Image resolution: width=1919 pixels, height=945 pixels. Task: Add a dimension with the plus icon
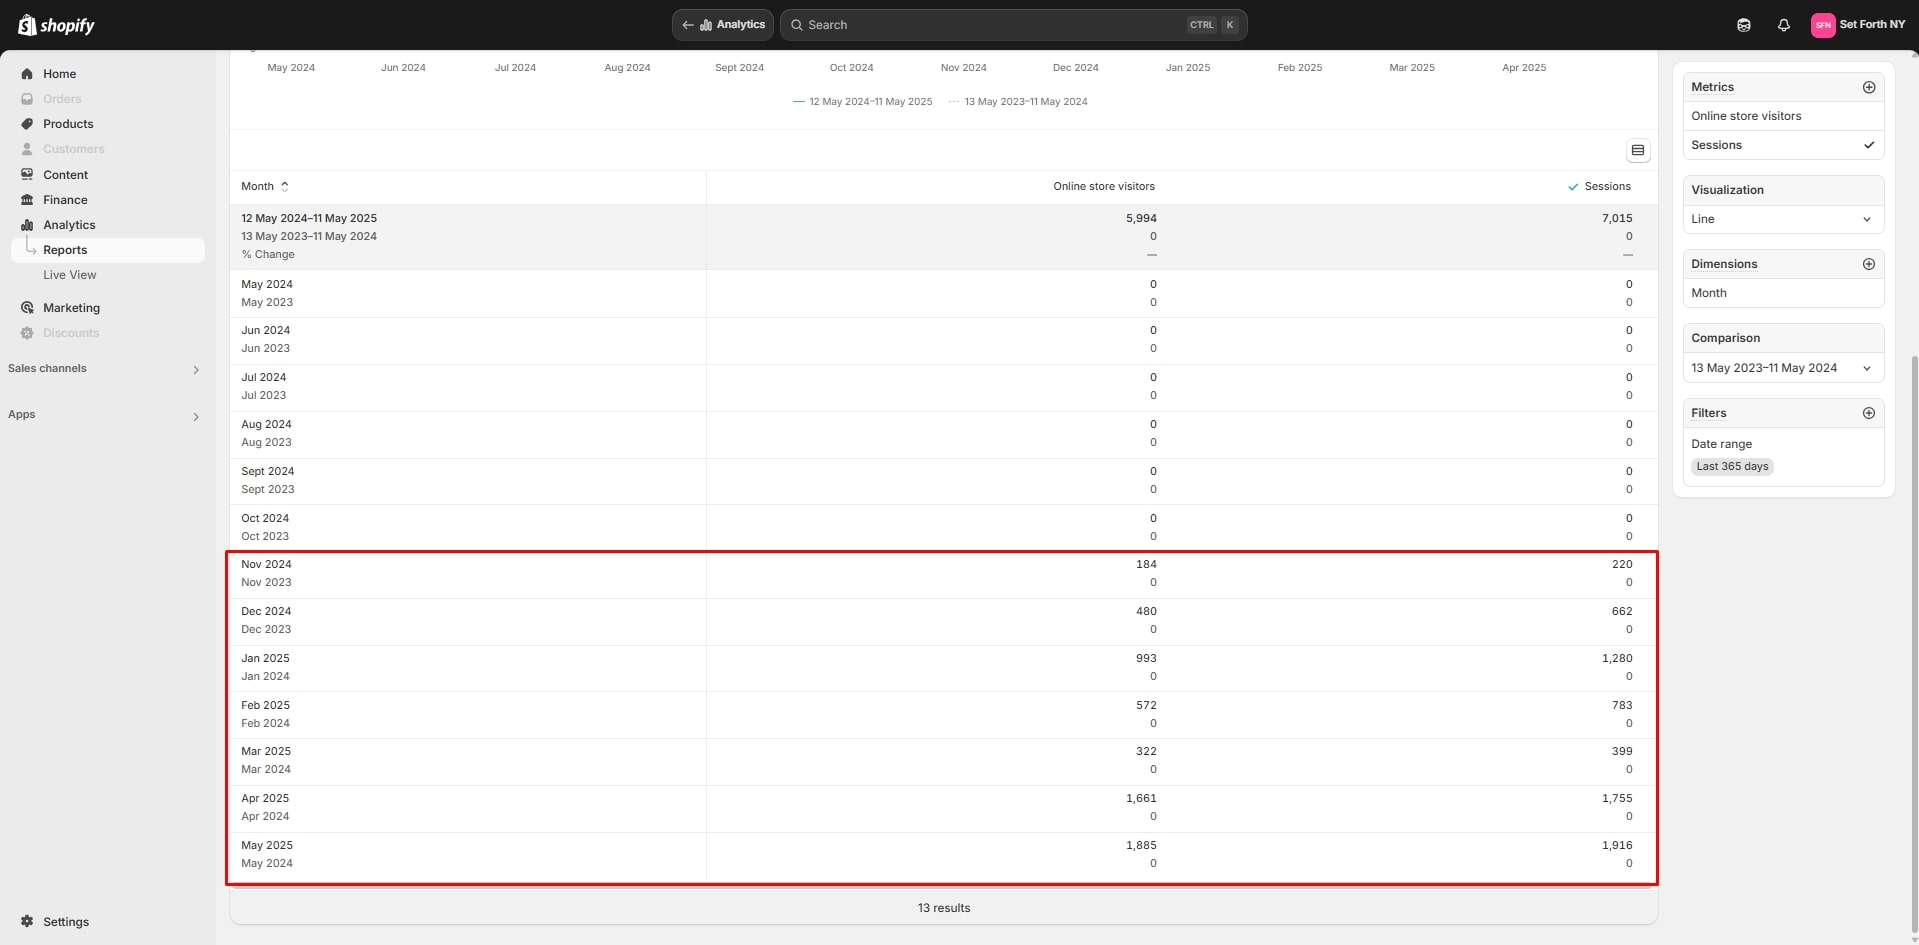[x=1868, y=264]
